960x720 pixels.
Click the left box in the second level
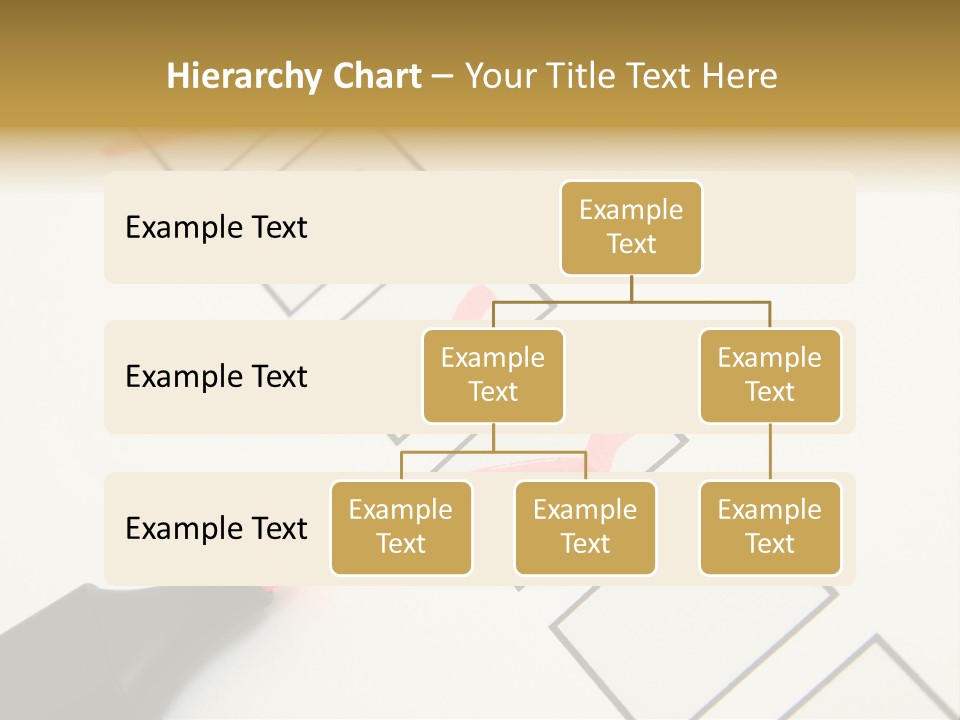click(x=493, y=375)
